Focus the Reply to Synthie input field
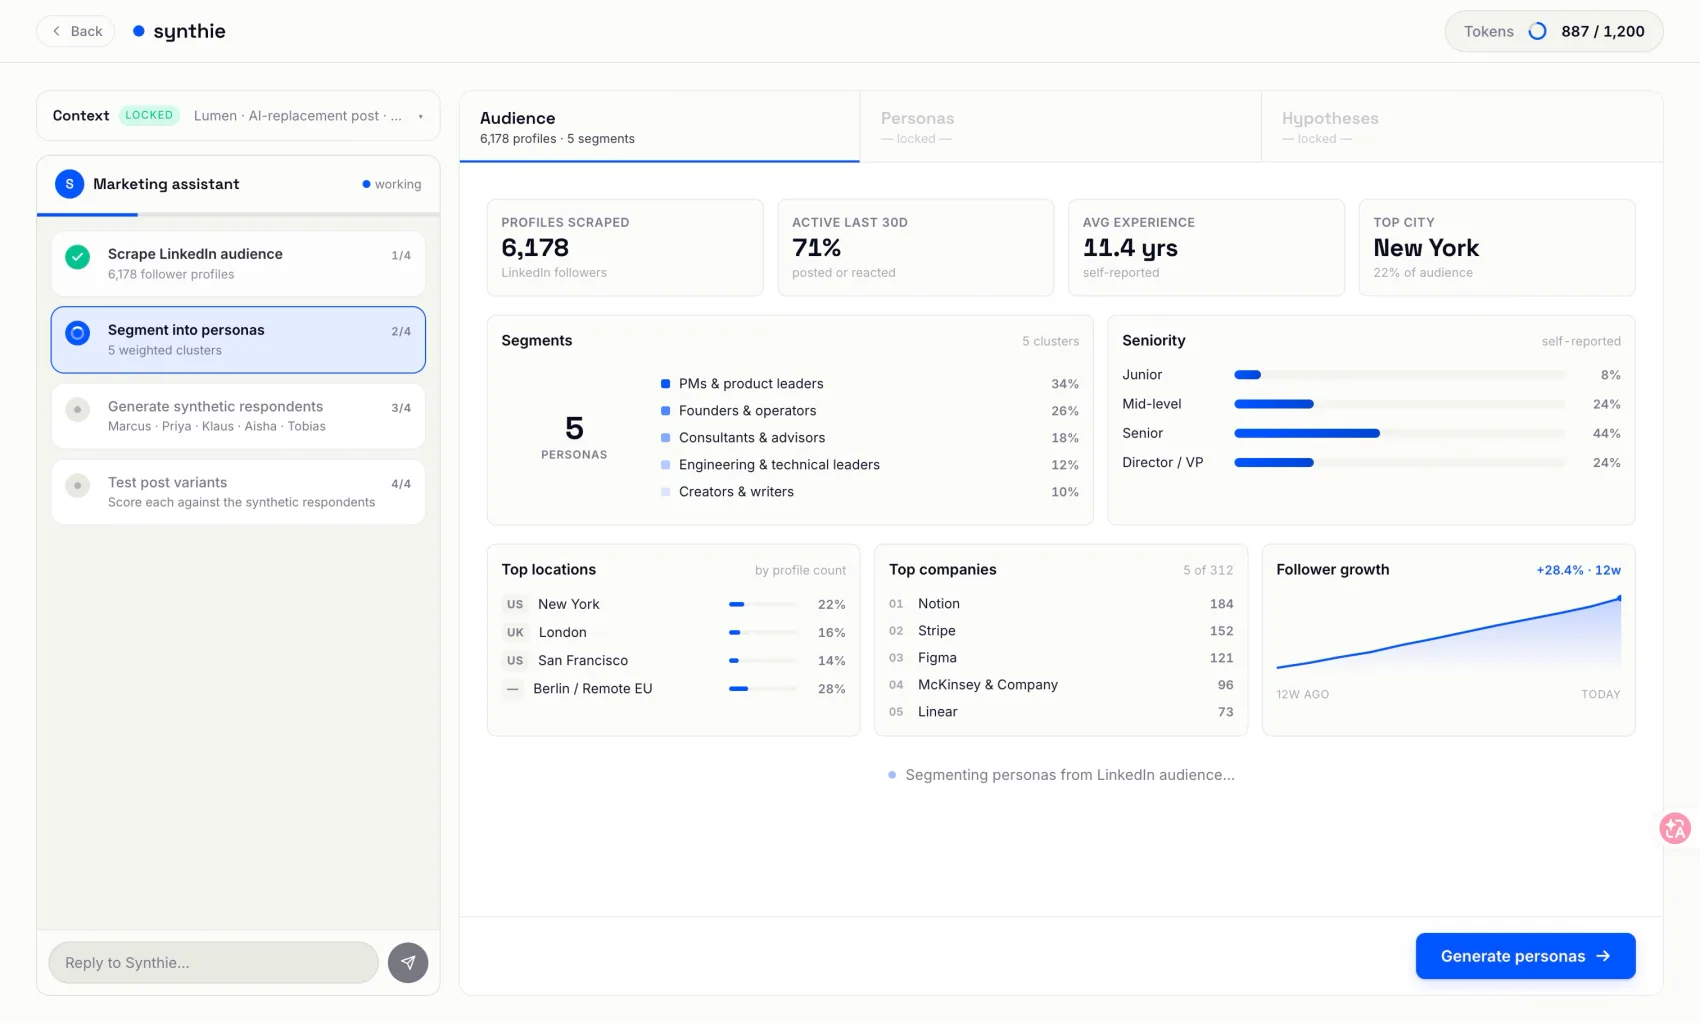 pyautogui.click(x=213, y=962)
